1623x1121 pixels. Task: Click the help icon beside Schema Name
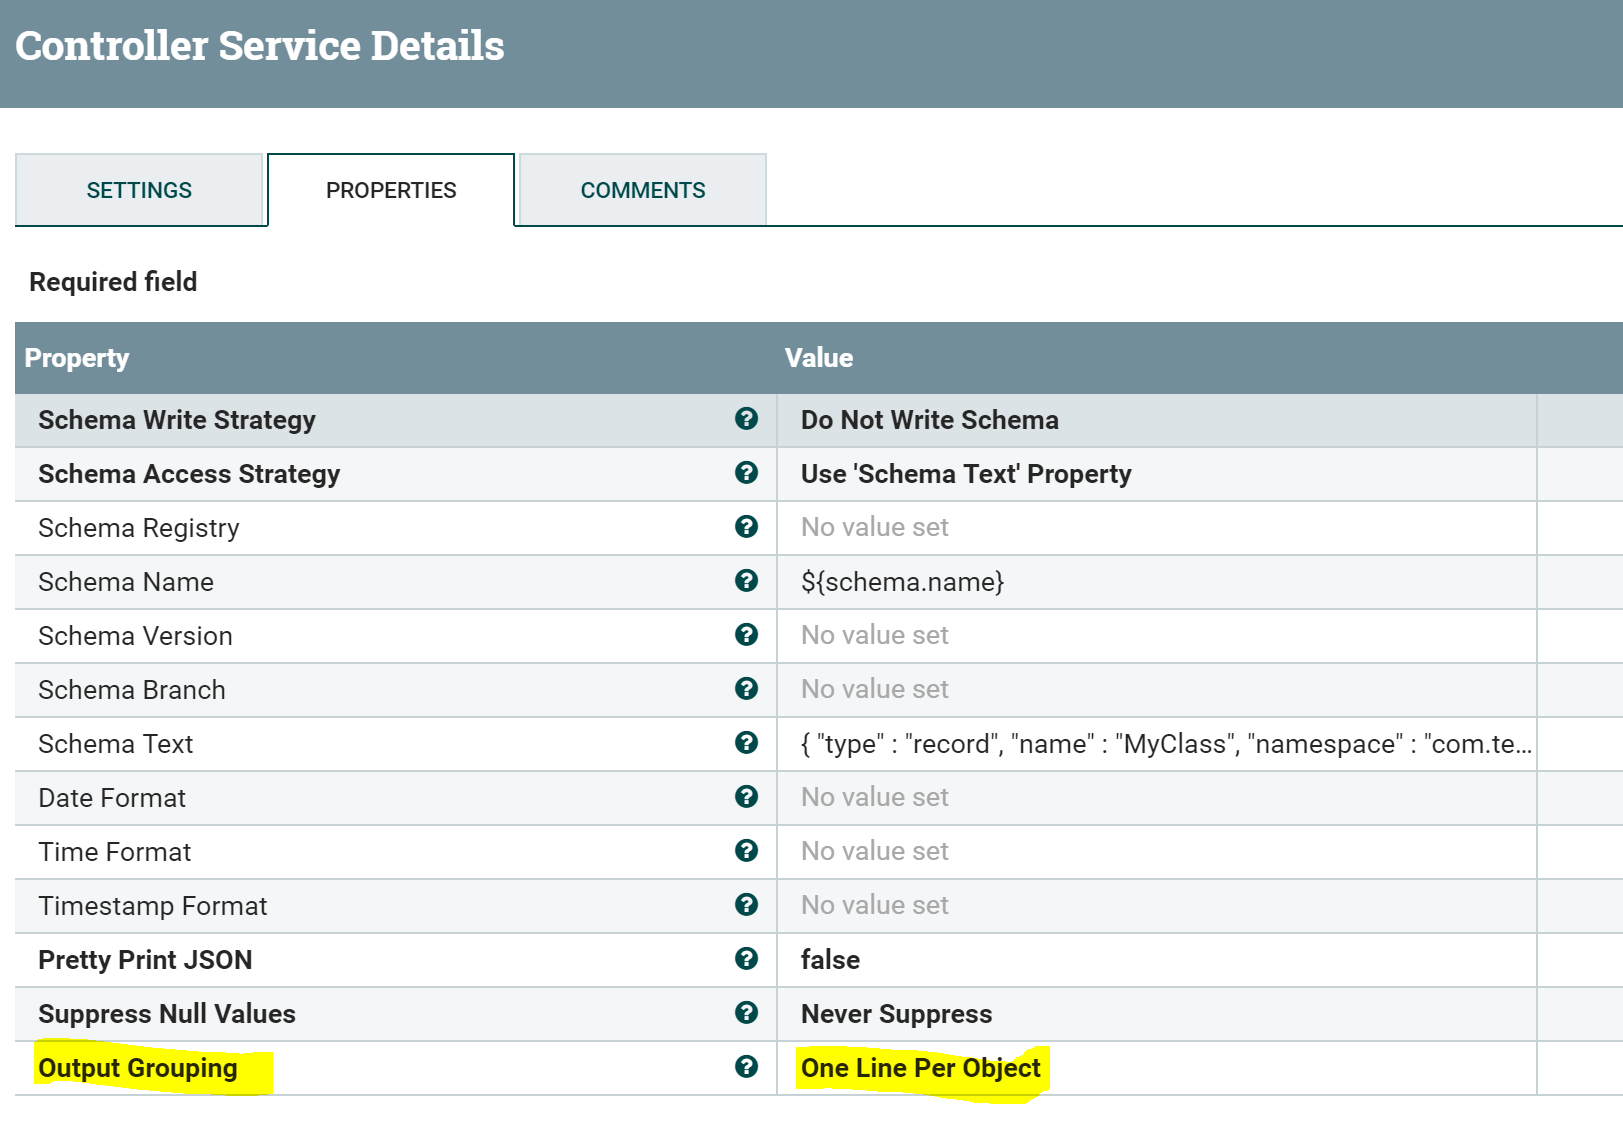[747, 581]
